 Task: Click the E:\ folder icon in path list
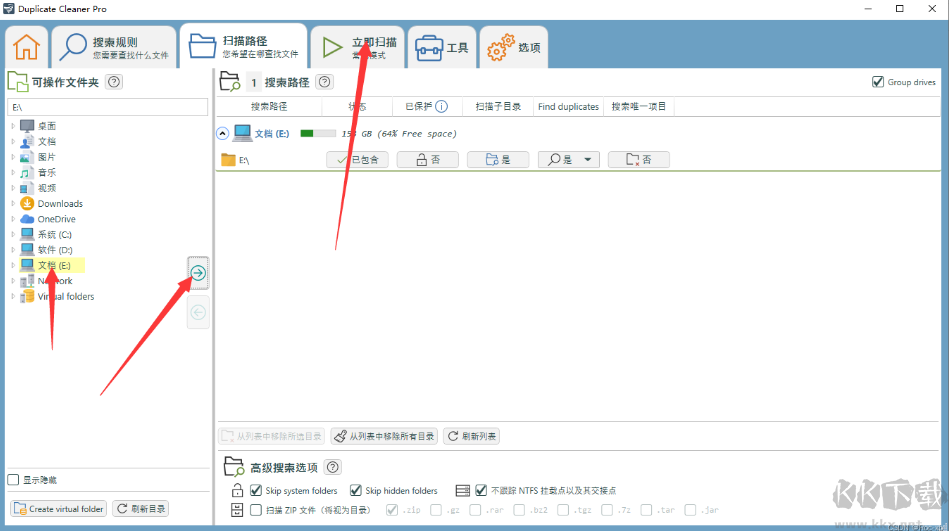(228, 160)
